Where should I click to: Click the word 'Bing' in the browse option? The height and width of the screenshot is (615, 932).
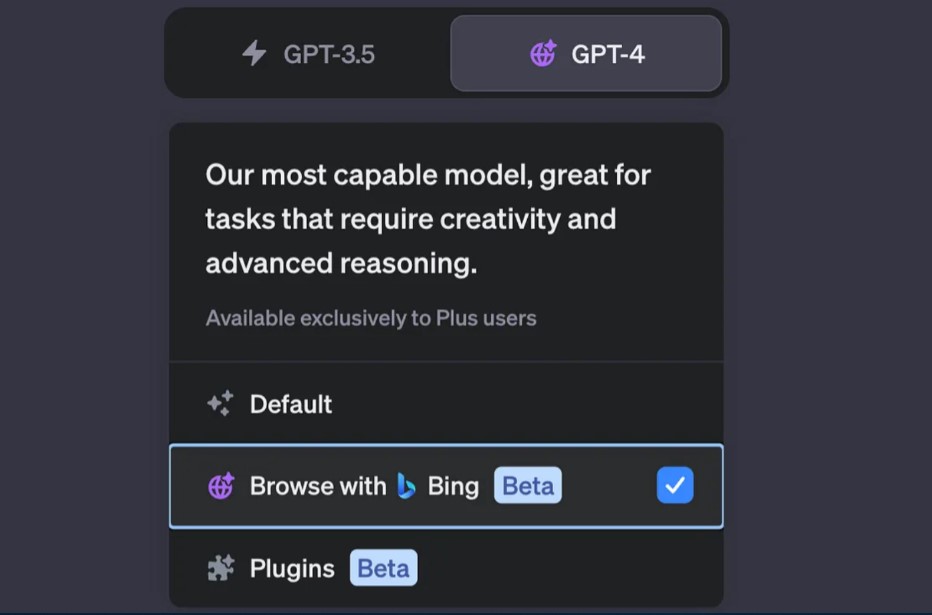point(453,487)
